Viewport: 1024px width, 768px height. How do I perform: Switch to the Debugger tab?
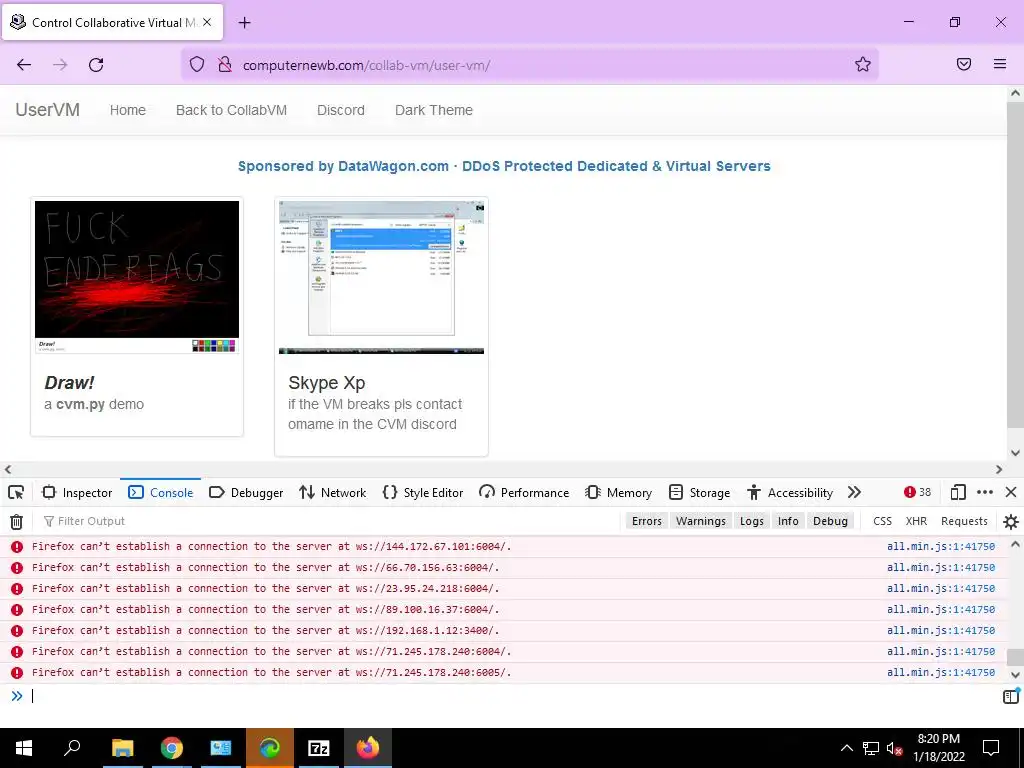pyautogui.click(x=246, y=492)
